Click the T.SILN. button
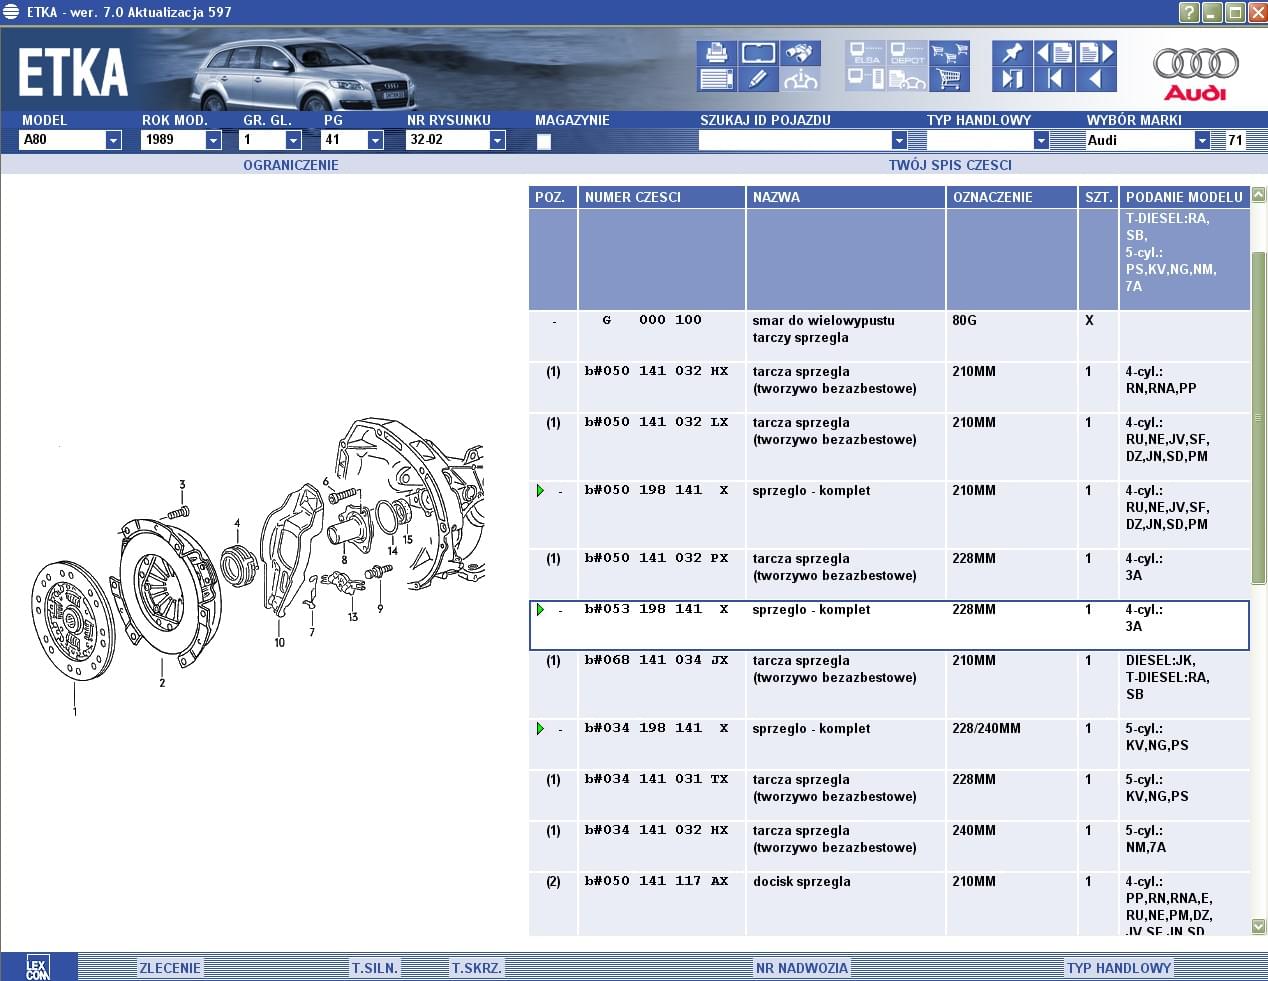Image resolution: width=1268 pixels, height=981 pixels. point(375,968)
